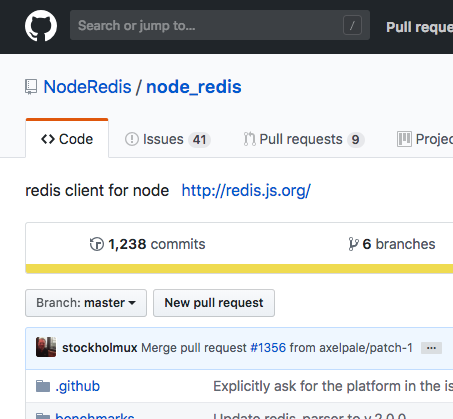Screen dimensions: 453x419
Task: Open the http://redis.js.org/ website link
Action: click(x=246, y=191)
